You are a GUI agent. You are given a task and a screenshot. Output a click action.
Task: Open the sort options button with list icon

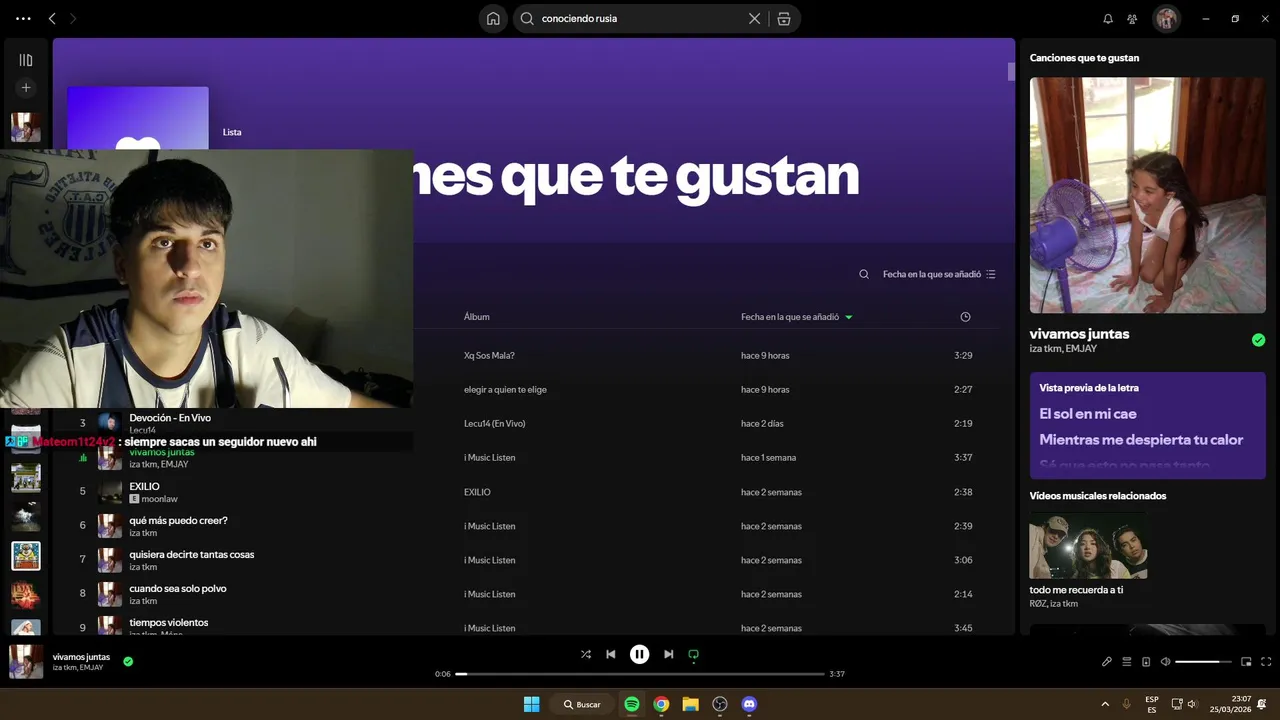point(939,274)
